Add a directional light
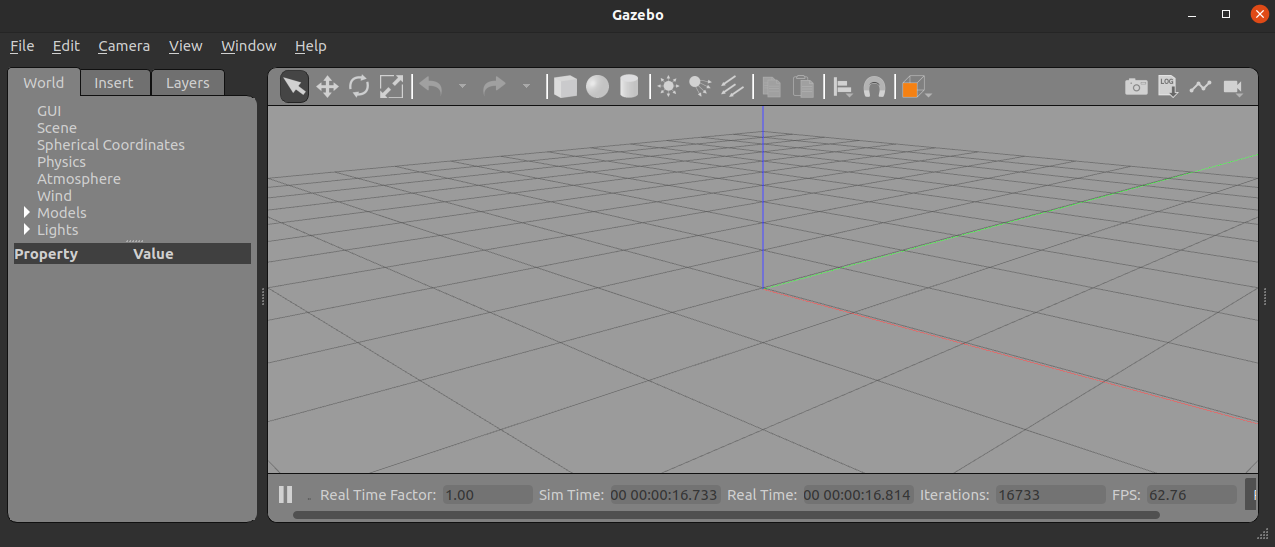Image resolution: width=1275 pixels, height=547 pixels. pos(732,87)
